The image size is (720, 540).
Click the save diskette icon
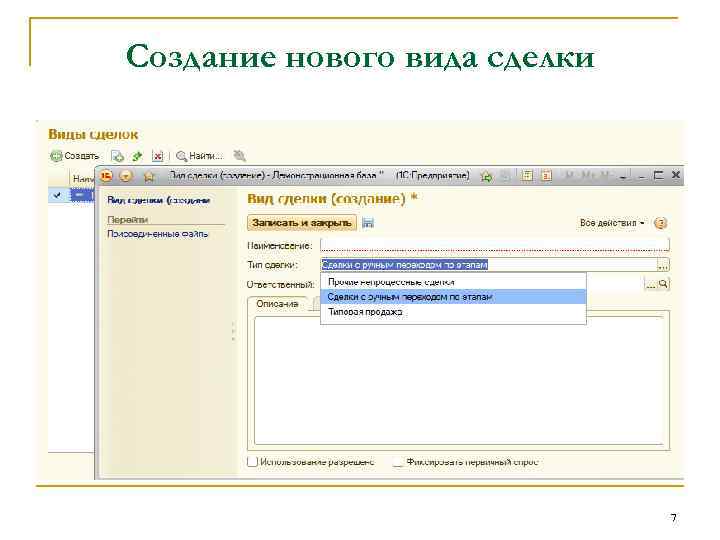[368, 223]
